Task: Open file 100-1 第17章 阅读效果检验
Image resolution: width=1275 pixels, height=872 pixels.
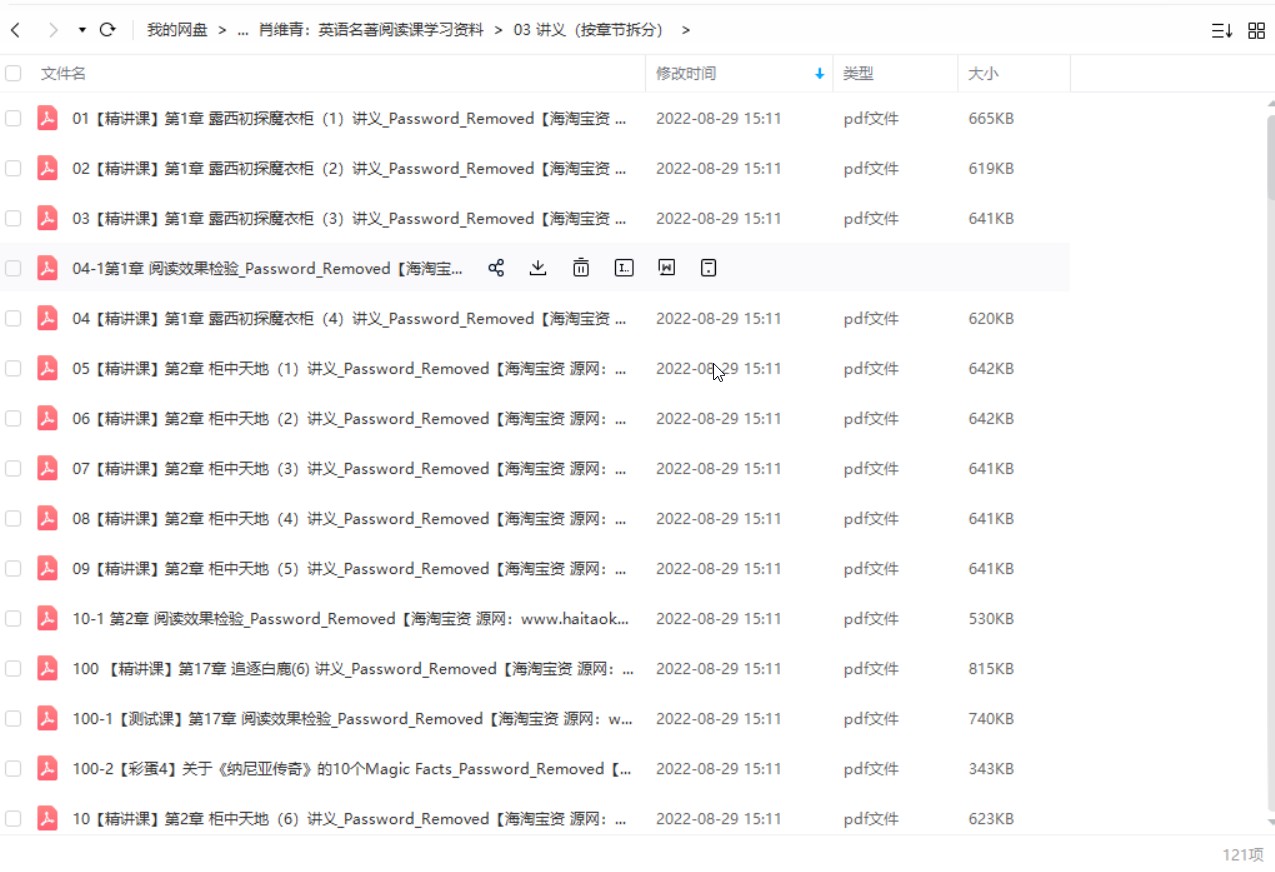Action: 352,718
